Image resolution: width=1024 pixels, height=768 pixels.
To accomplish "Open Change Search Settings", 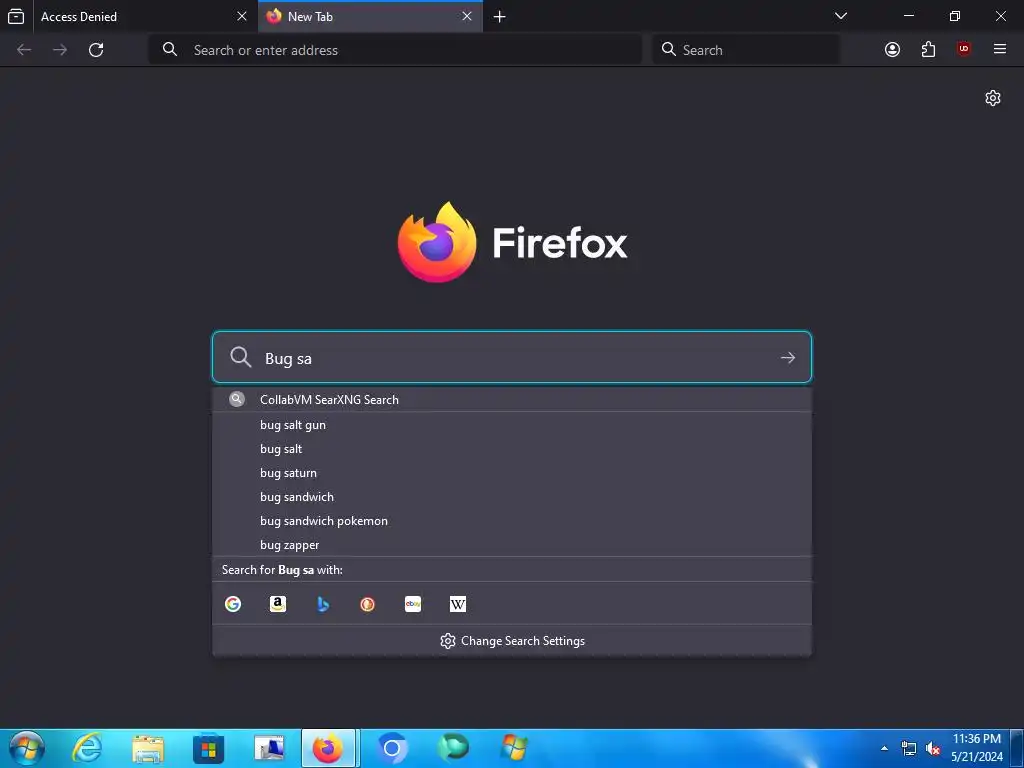I will click(511, 641).
